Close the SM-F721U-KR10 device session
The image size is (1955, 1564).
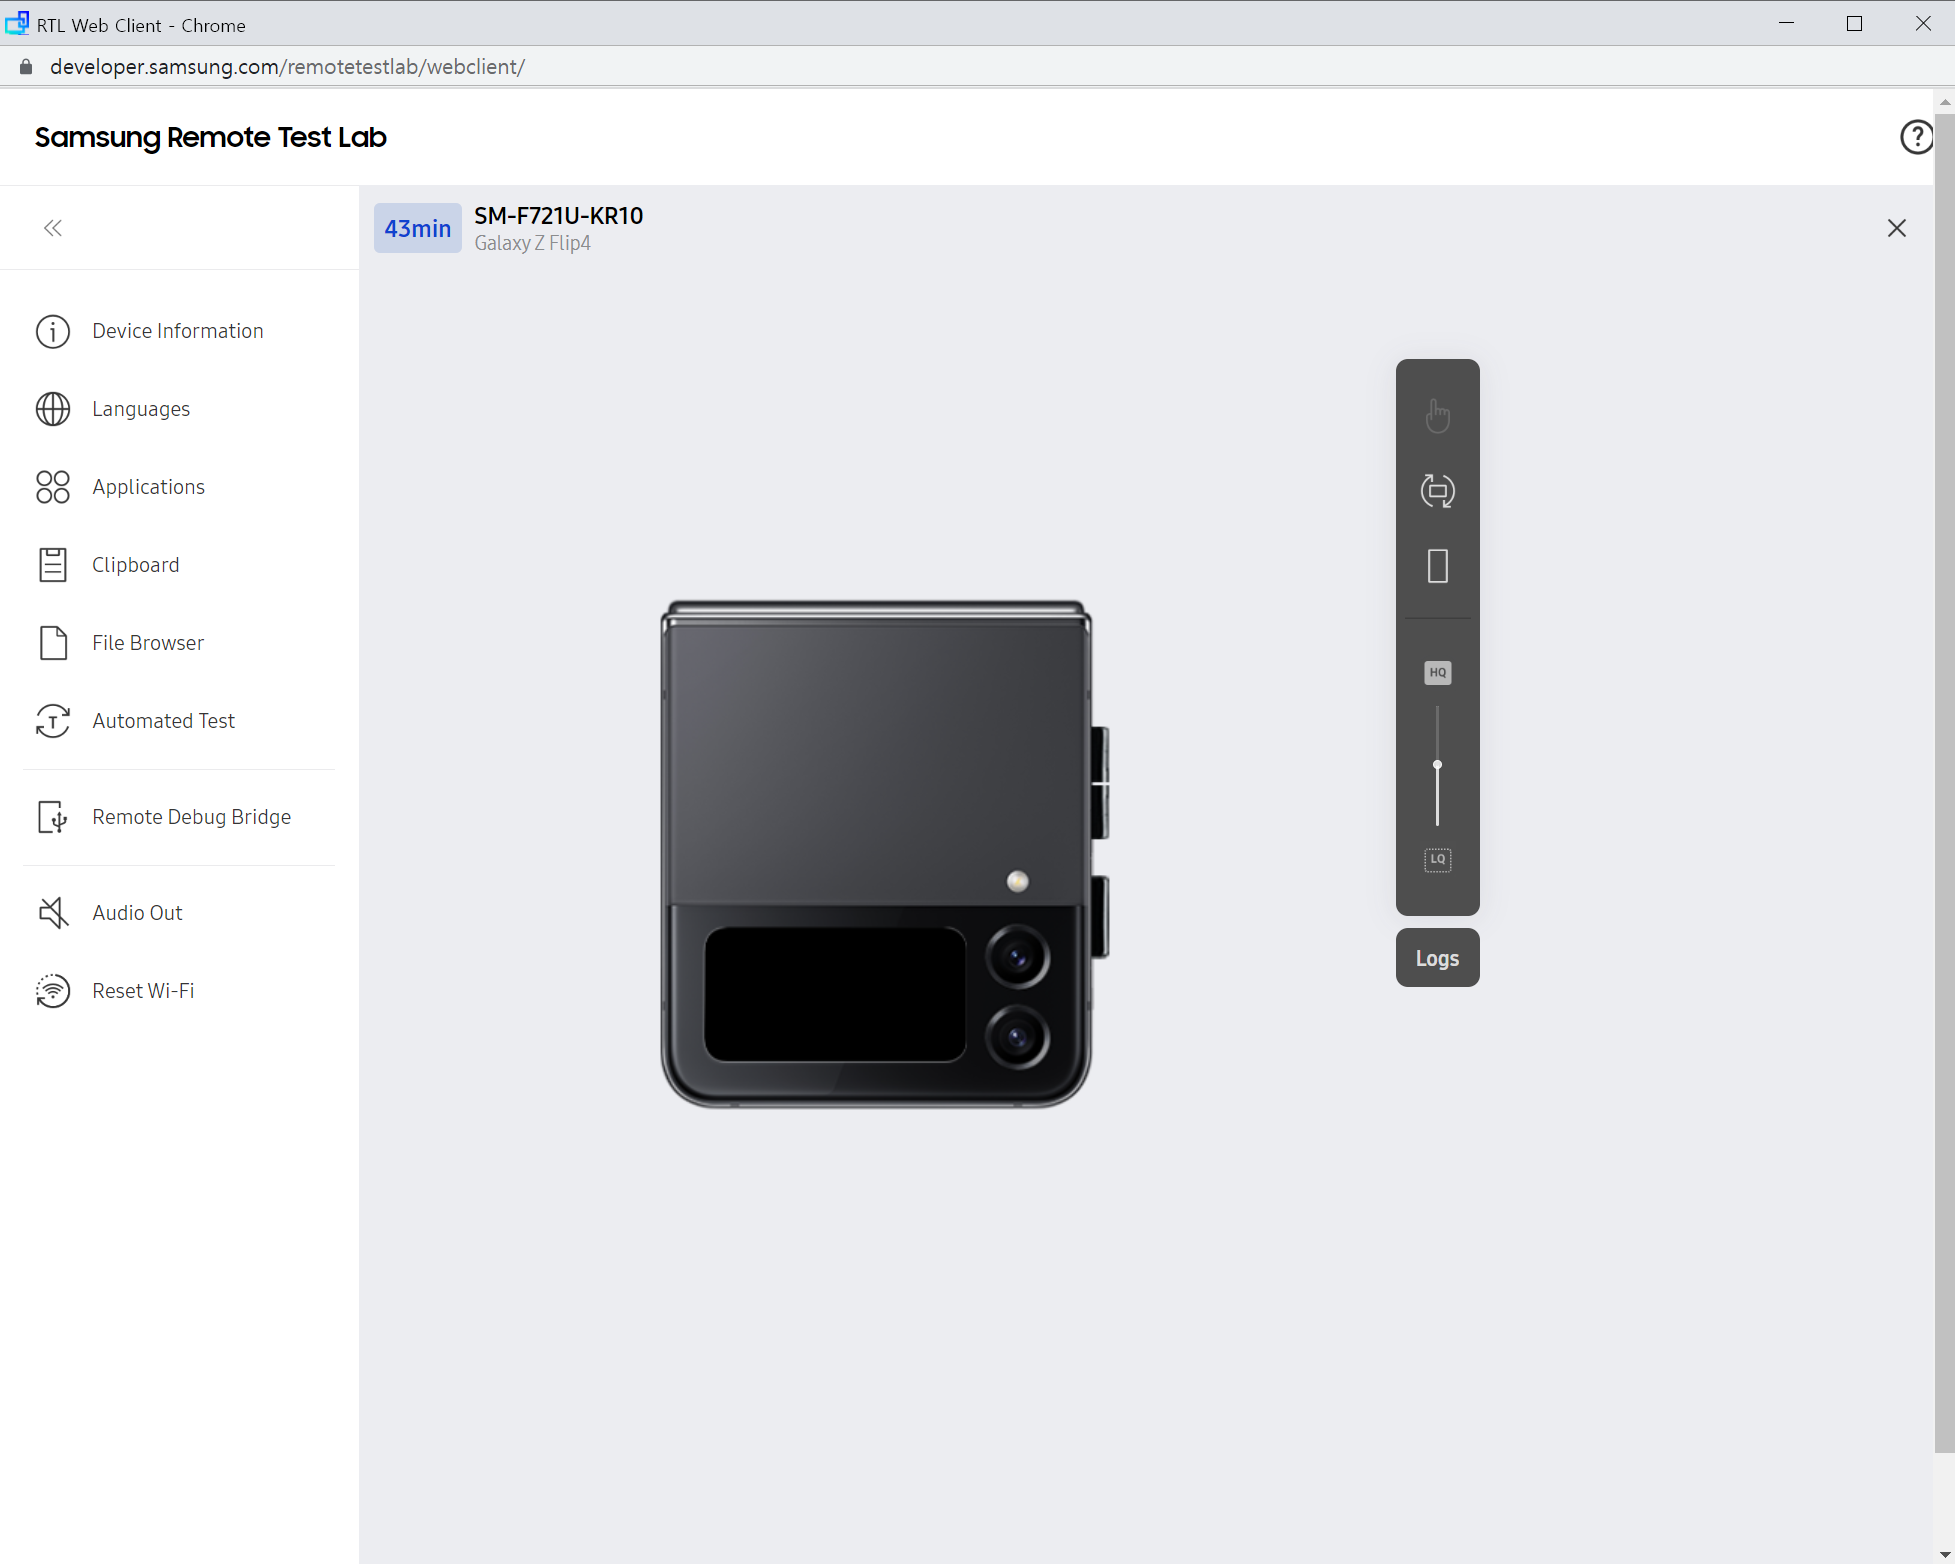pyautogui.click(x=1896, y=228)
